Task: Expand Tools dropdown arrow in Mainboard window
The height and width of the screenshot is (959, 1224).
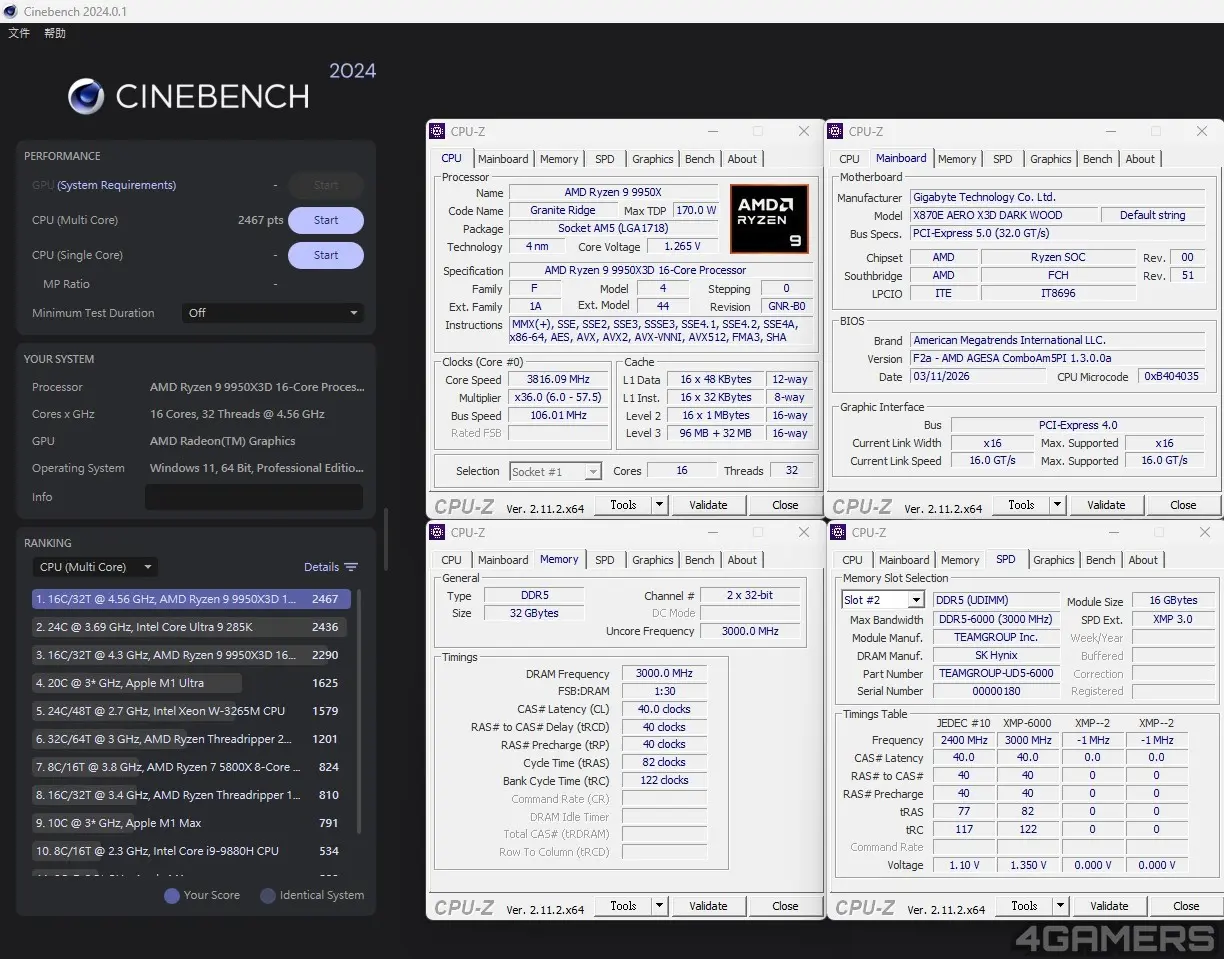Action: tap(1058, 505)
